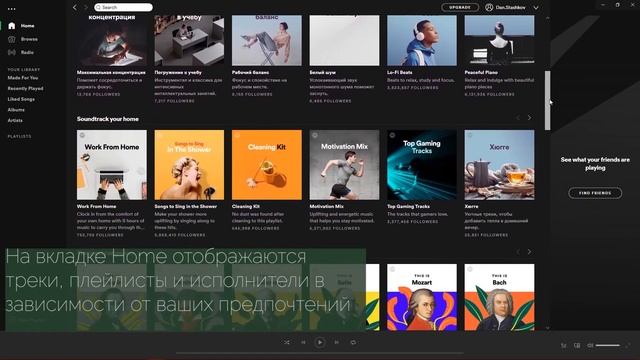Screen dimensions: 640x360
Task: Skip to the next track
Action: coord(336,342)
